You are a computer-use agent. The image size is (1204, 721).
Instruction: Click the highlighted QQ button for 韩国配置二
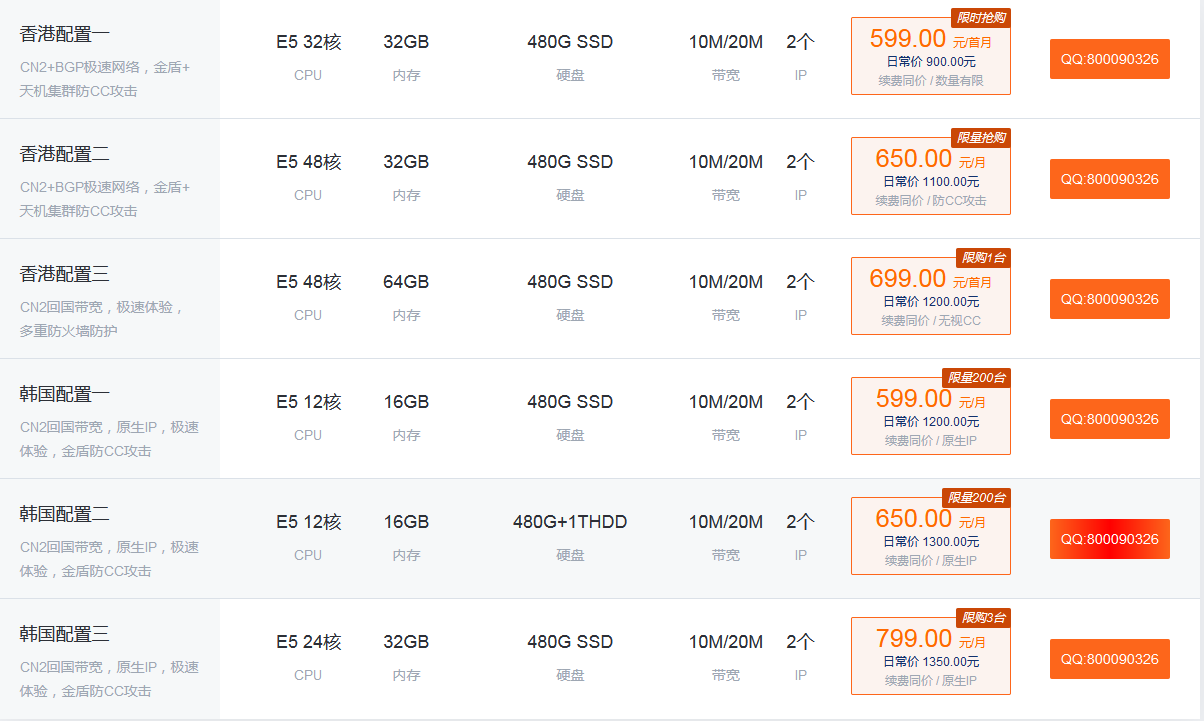pos(1109,539)
